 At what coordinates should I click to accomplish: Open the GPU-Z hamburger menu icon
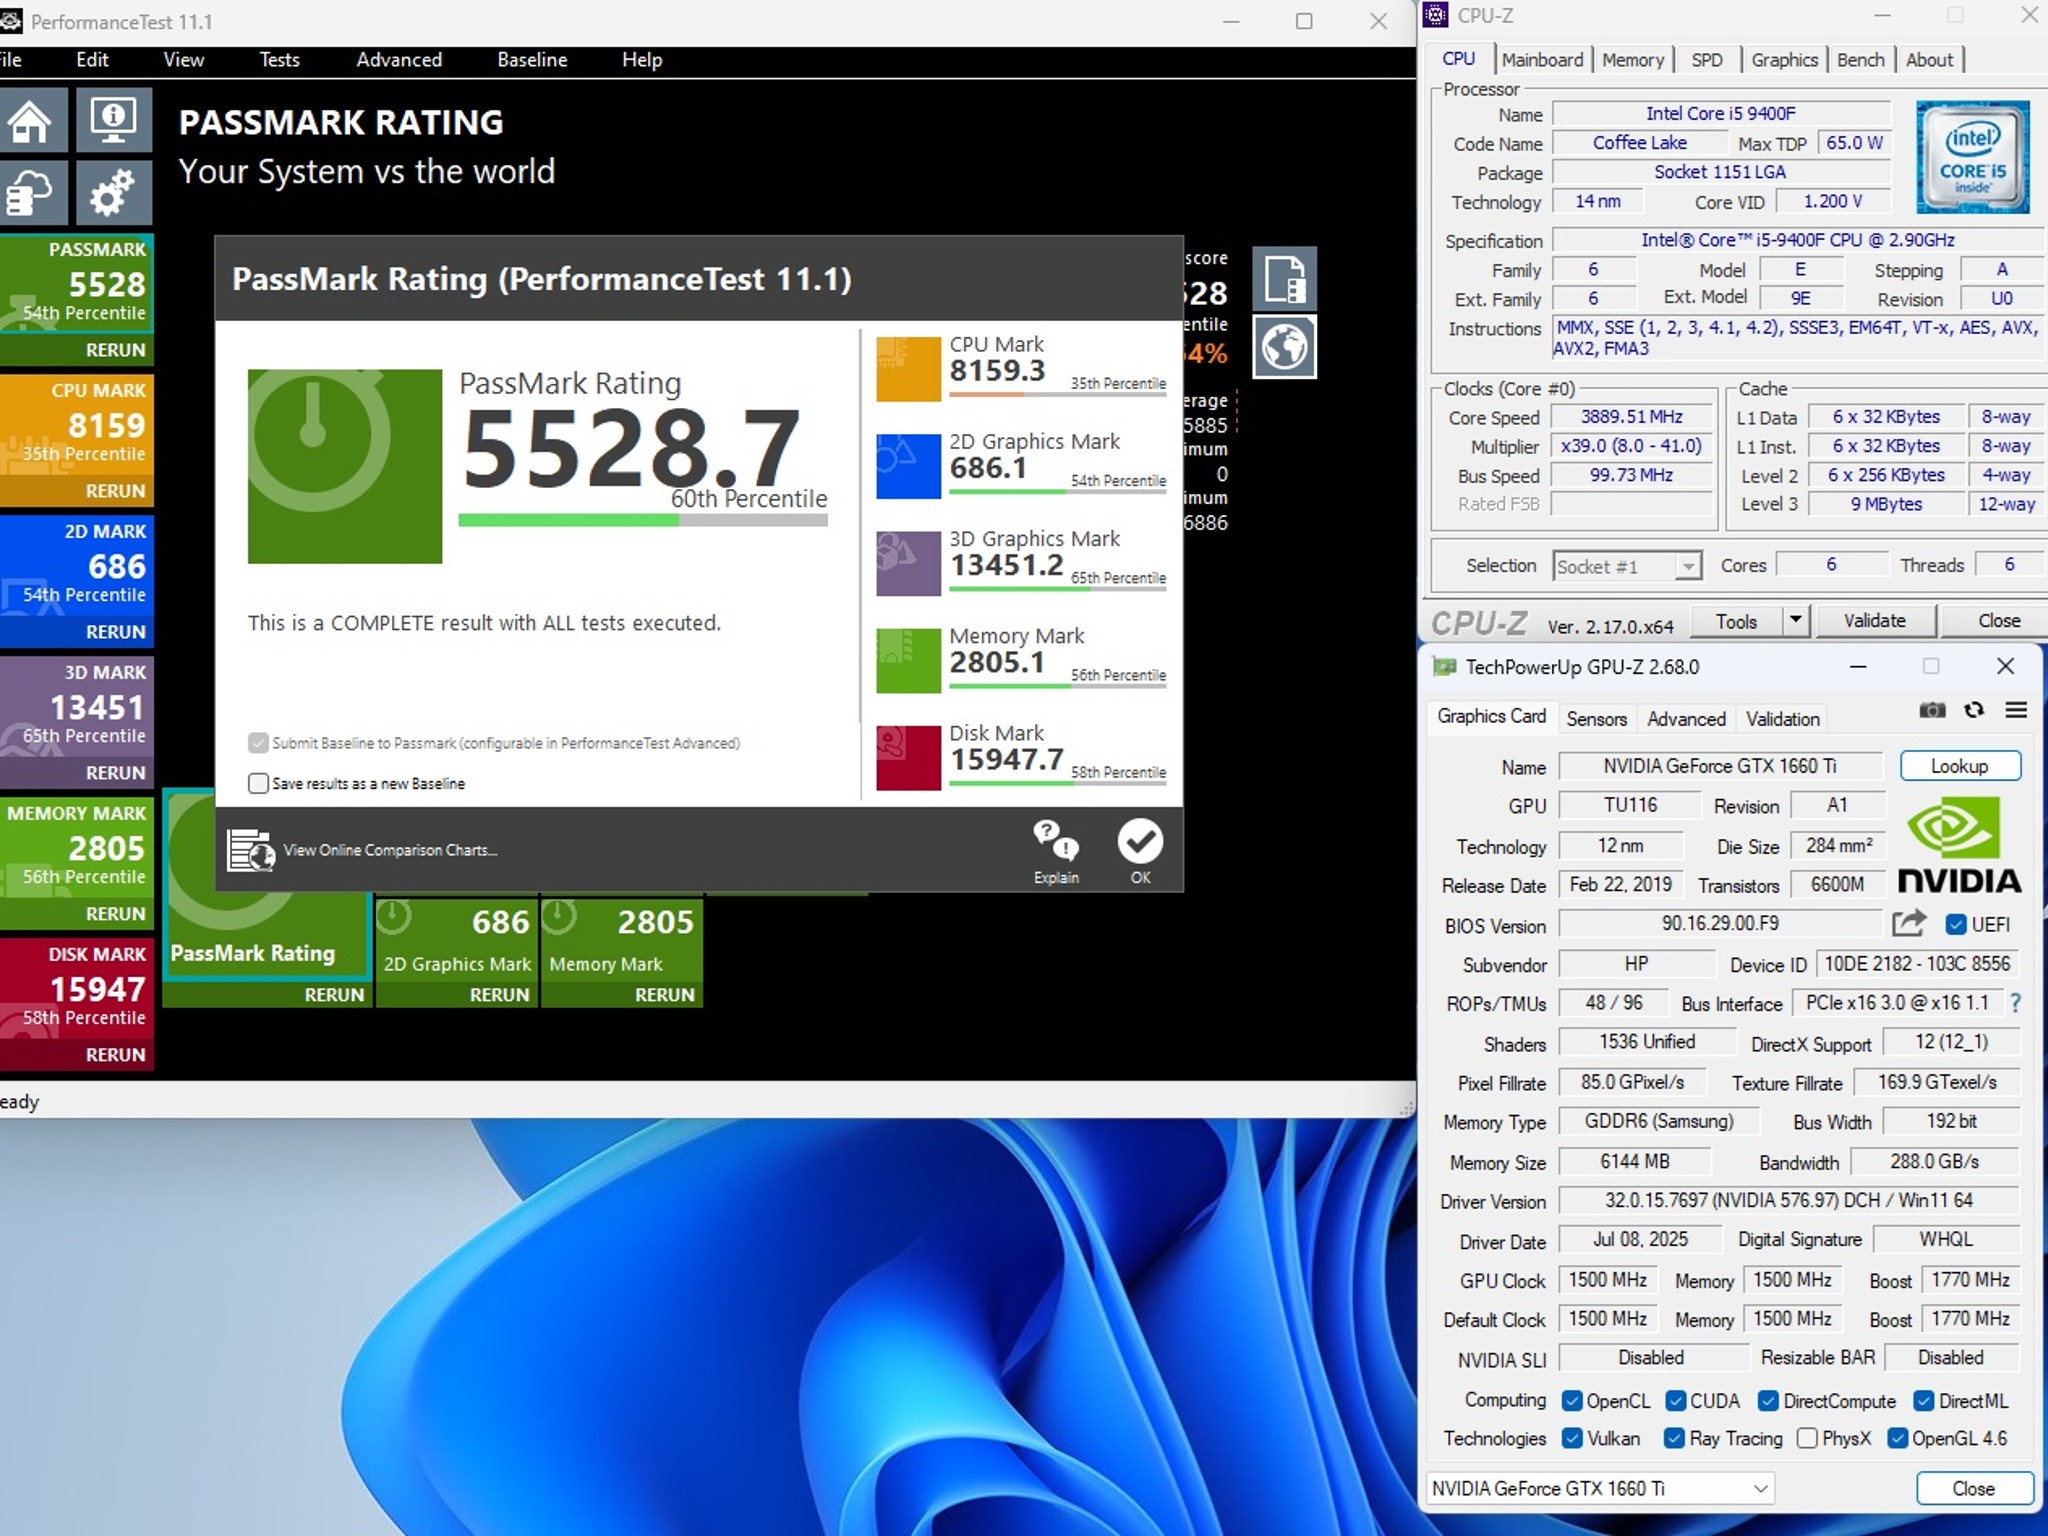2016,710
